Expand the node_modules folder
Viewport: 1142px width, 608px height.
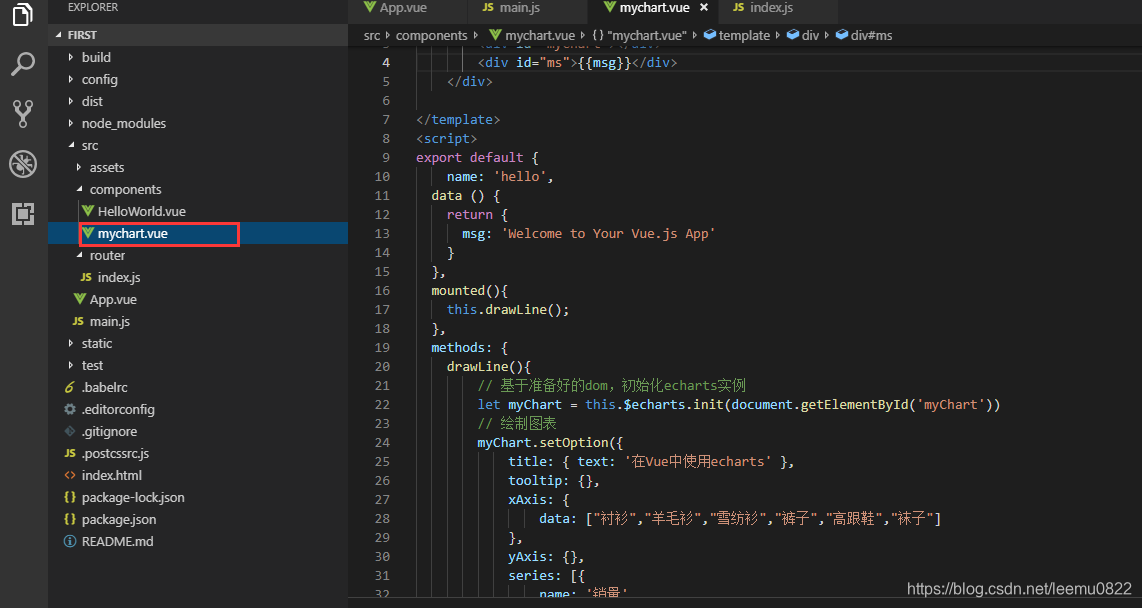point(71,123)
